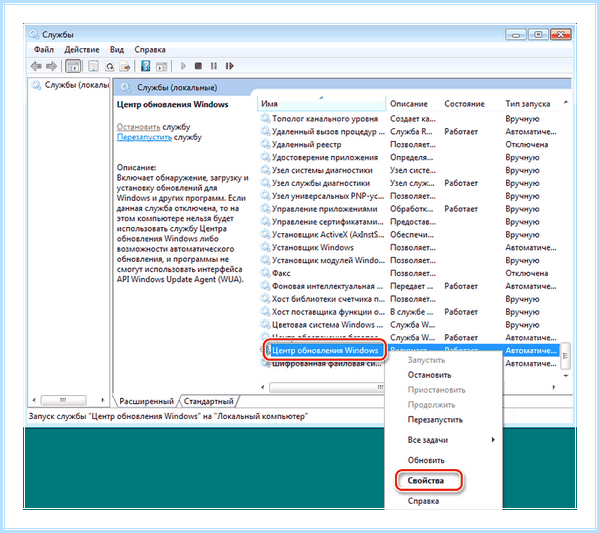Viewport: 600px width, 533px height.
Task: Choose Перезапустить in the context menu
Action: pos(435,420)
